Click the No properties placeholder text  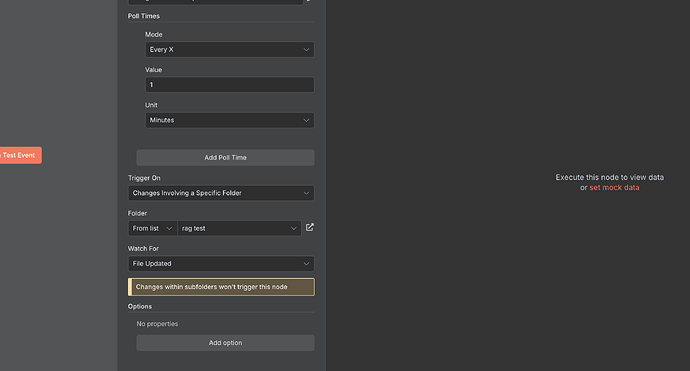coord(157,324)
